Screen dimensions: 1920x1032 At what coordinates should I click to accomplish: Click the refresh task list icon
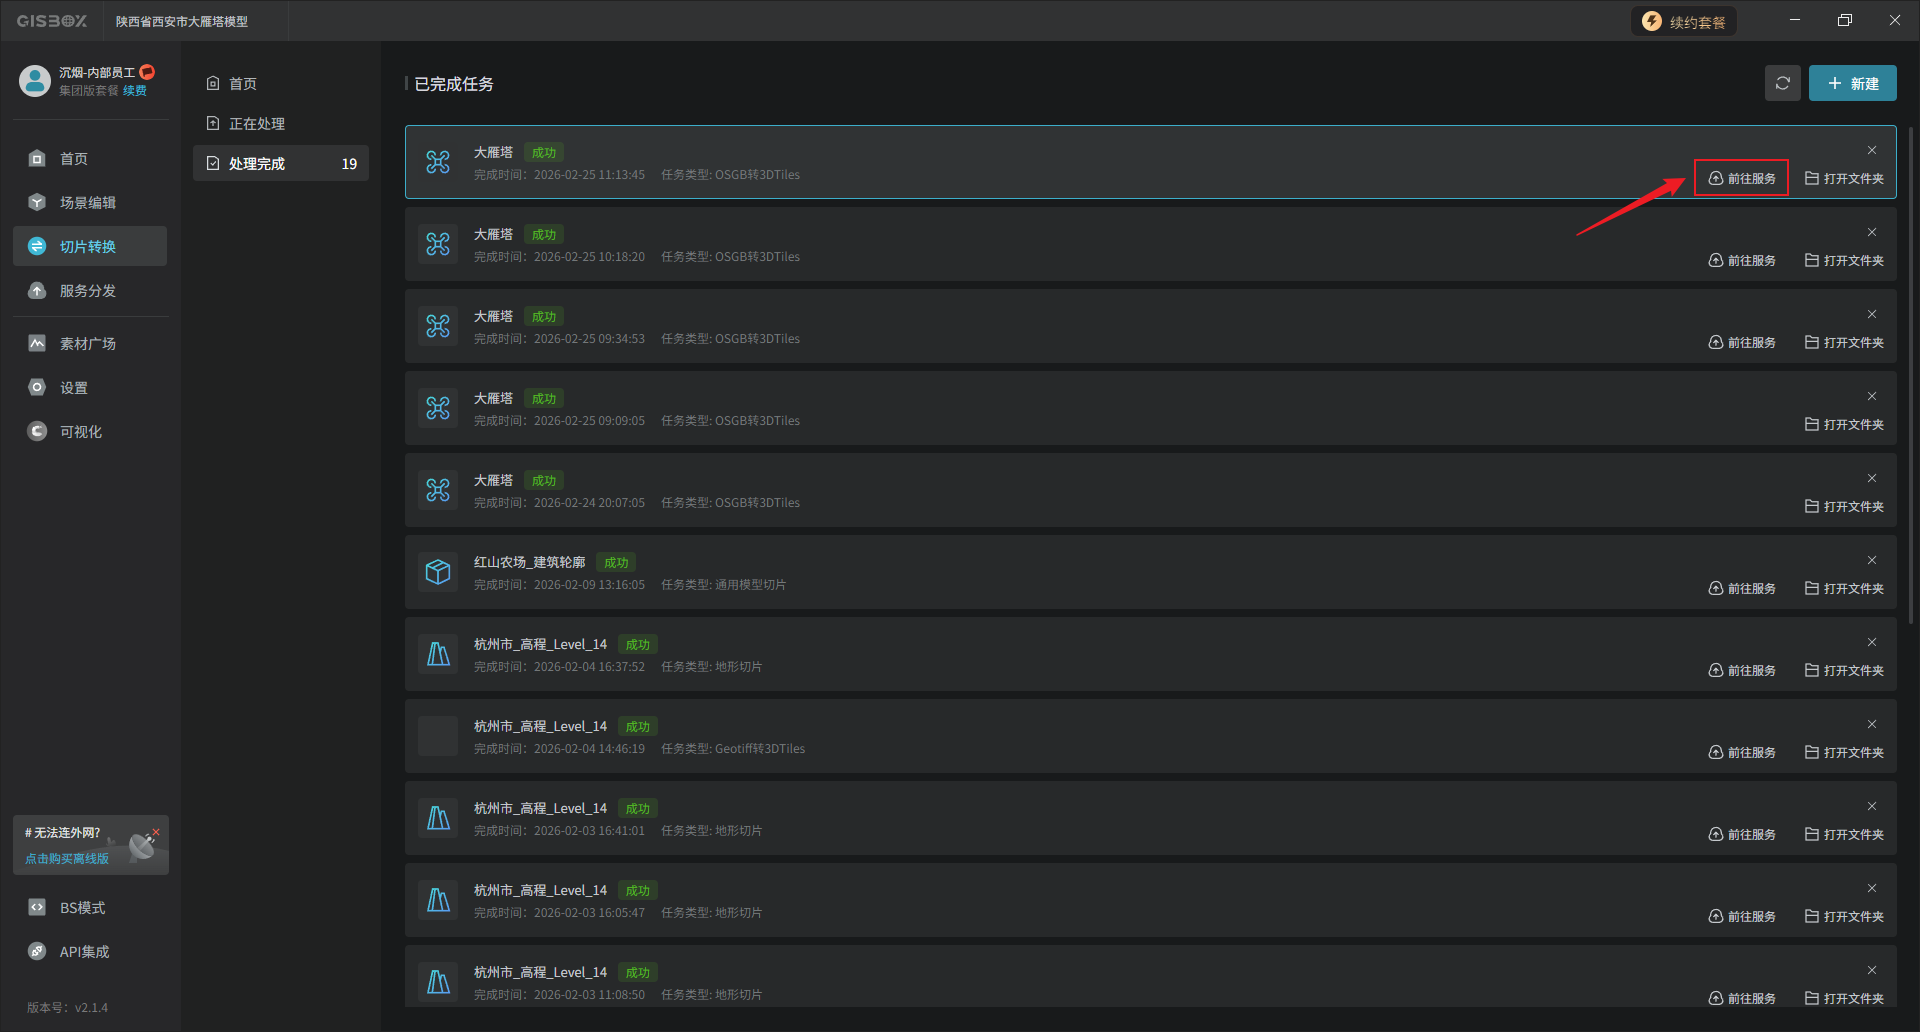[1782, 84]
